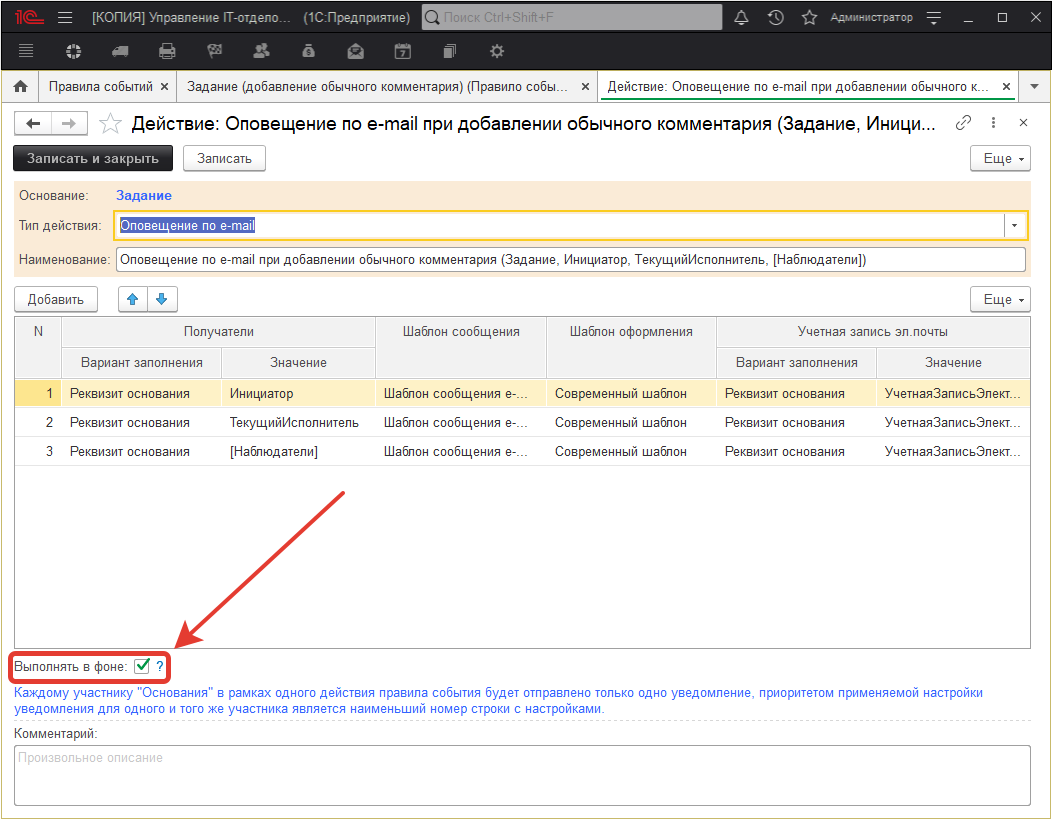Open the 'Задание' basis link
Viewport: 1052px width, 819px height.
pos(144,196)
